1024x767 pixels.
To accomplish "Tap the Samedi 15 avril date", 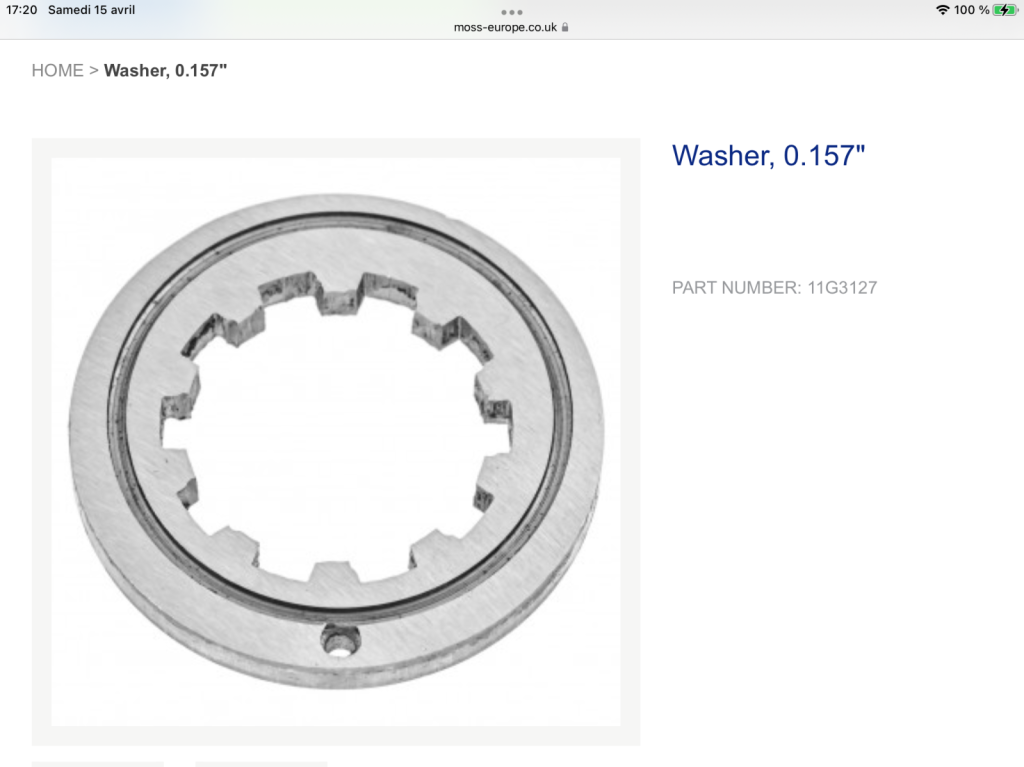I will (x=91, y=10).
